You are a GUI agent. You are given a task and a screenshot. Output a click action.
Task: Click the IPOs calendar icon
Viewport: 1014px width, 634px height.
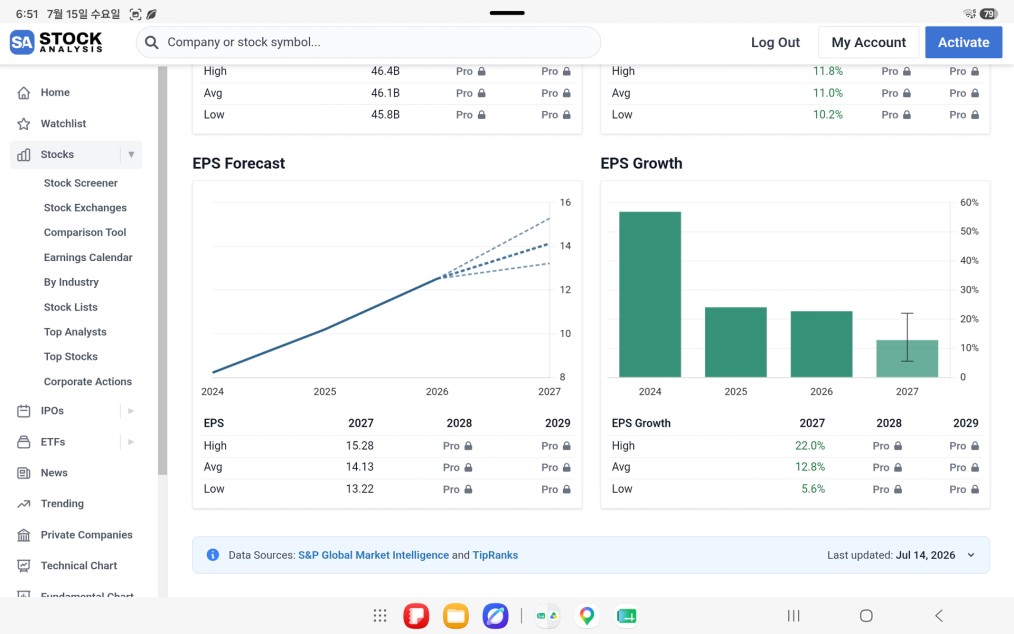tap(24, 411)
